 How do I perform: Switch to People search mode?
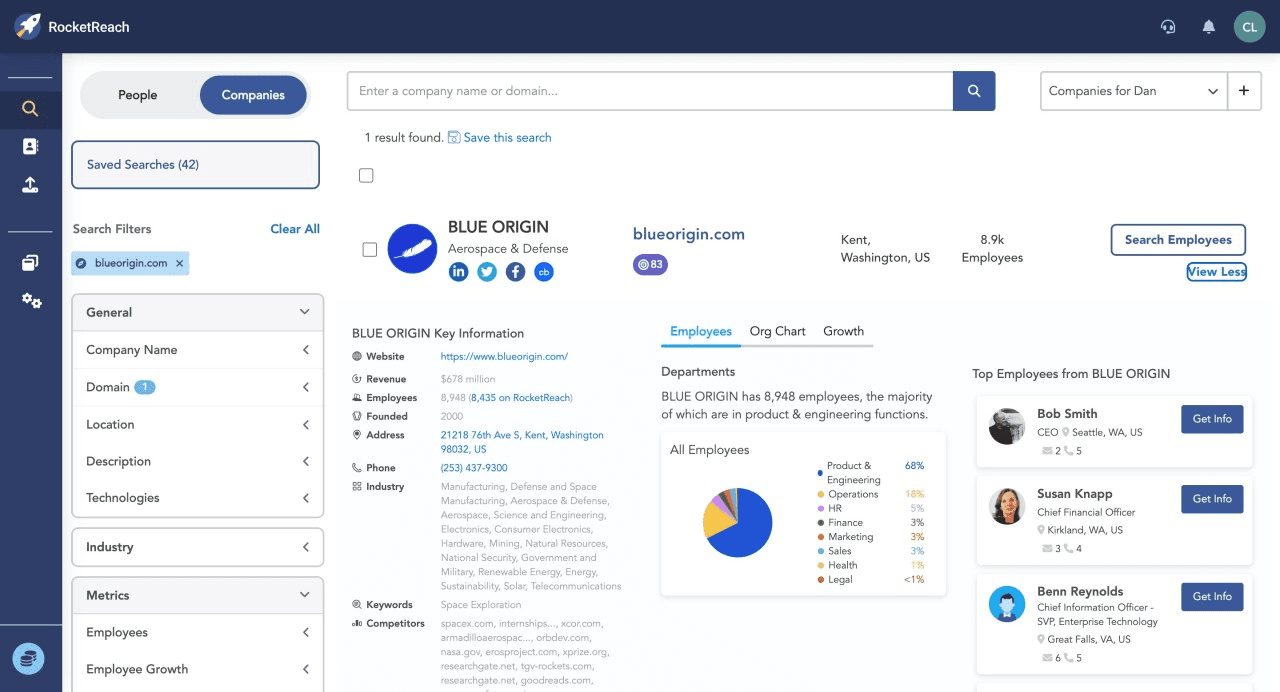(138, 95)
